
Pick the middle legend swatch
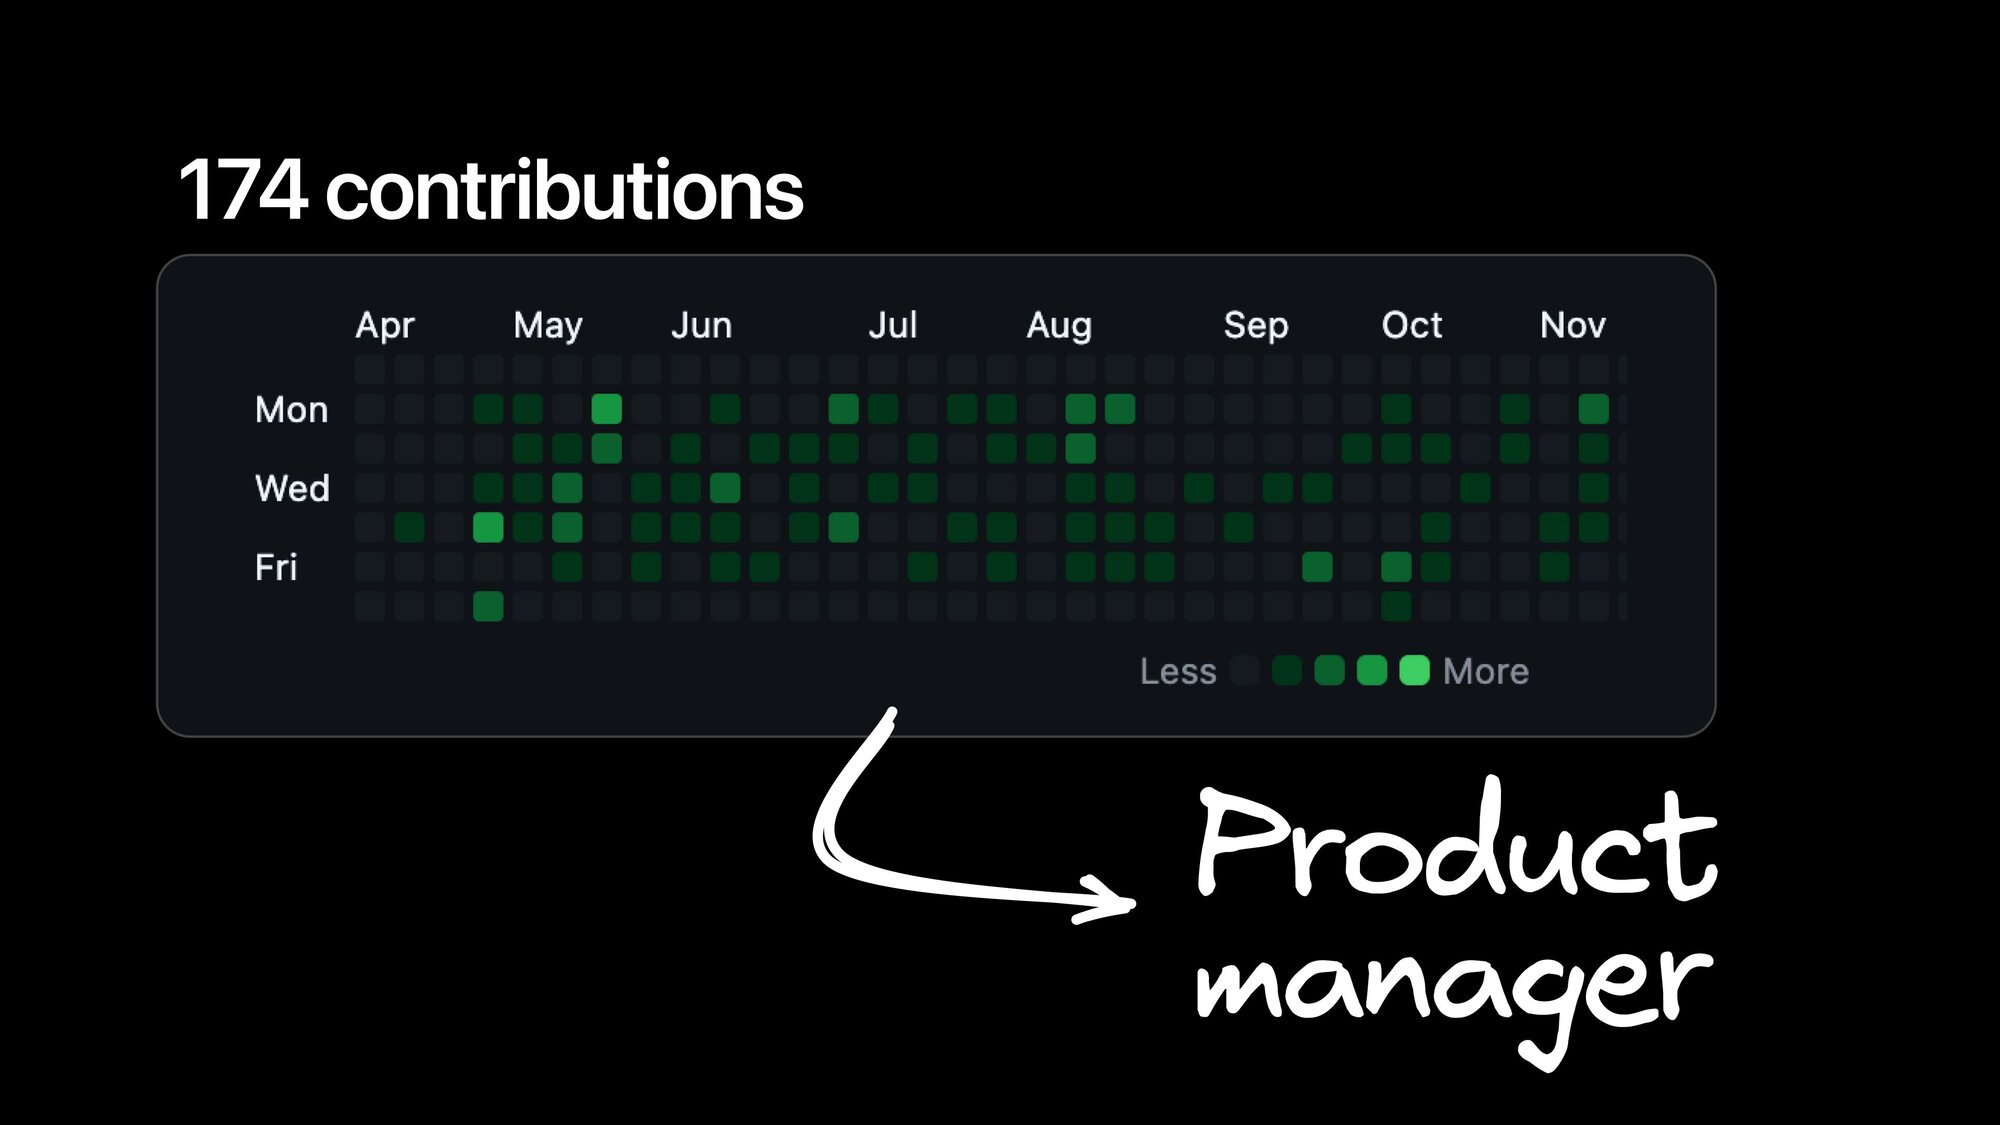pos(1329,670)
